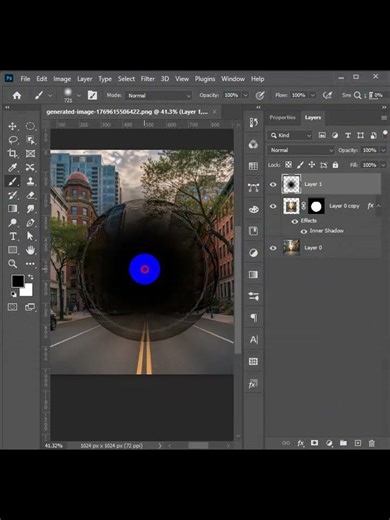Image resolution: width=390 pixels, height=520 pixels.
Task: Open the File menu
Action: 25,79
